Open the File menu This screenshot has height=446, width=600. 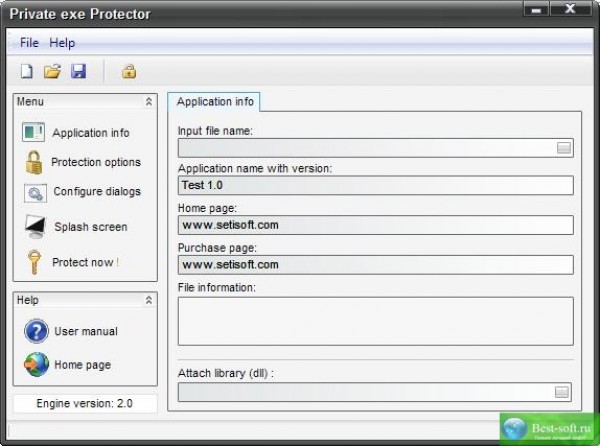[x=29, y=42]
